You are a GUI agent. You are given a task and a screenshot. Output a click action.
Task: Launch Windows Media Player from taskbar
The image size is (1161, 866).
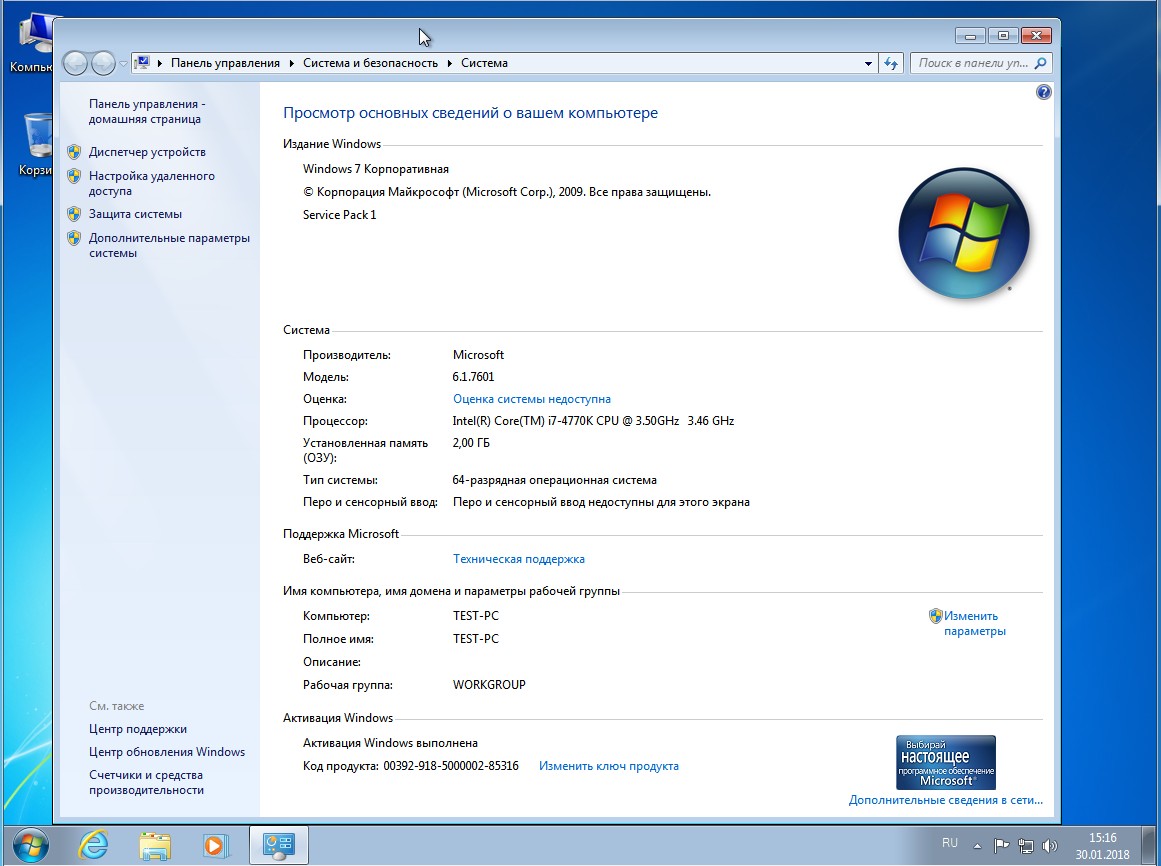coord(215,845)
